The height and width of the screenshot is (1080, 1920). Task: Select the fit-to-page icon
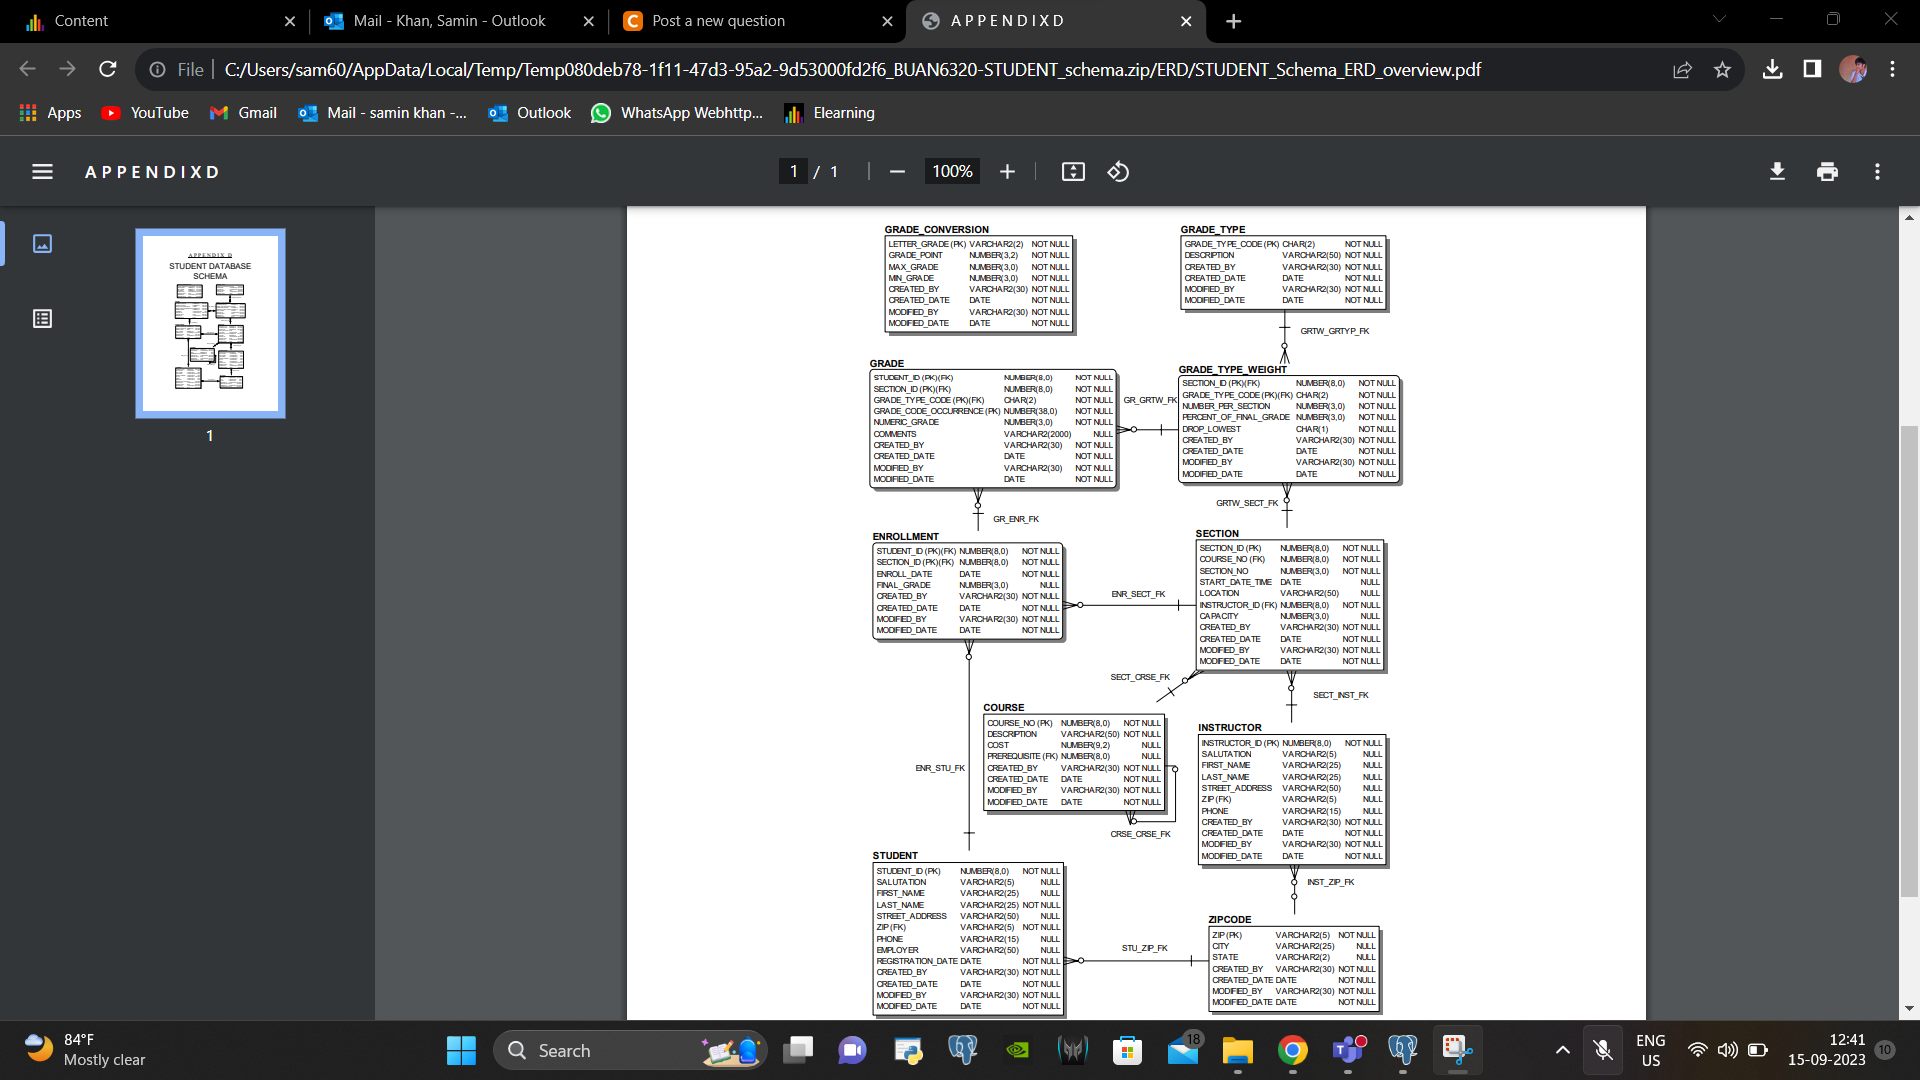point(1072,171)
